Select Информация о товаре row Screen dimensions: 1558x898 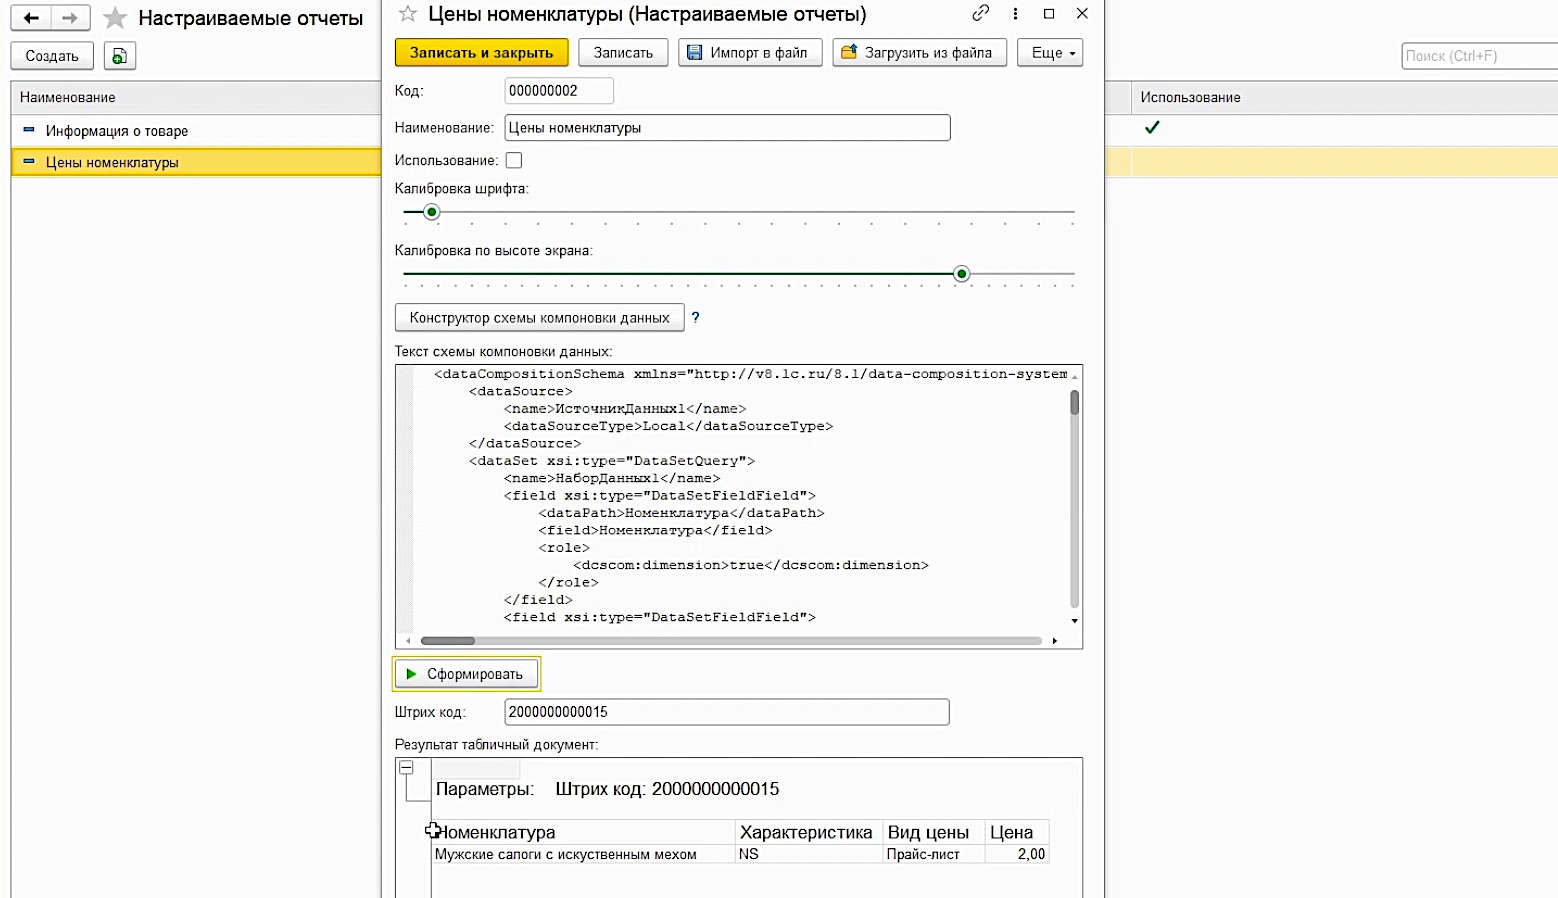pyautogui.click(x=196, y=130)
